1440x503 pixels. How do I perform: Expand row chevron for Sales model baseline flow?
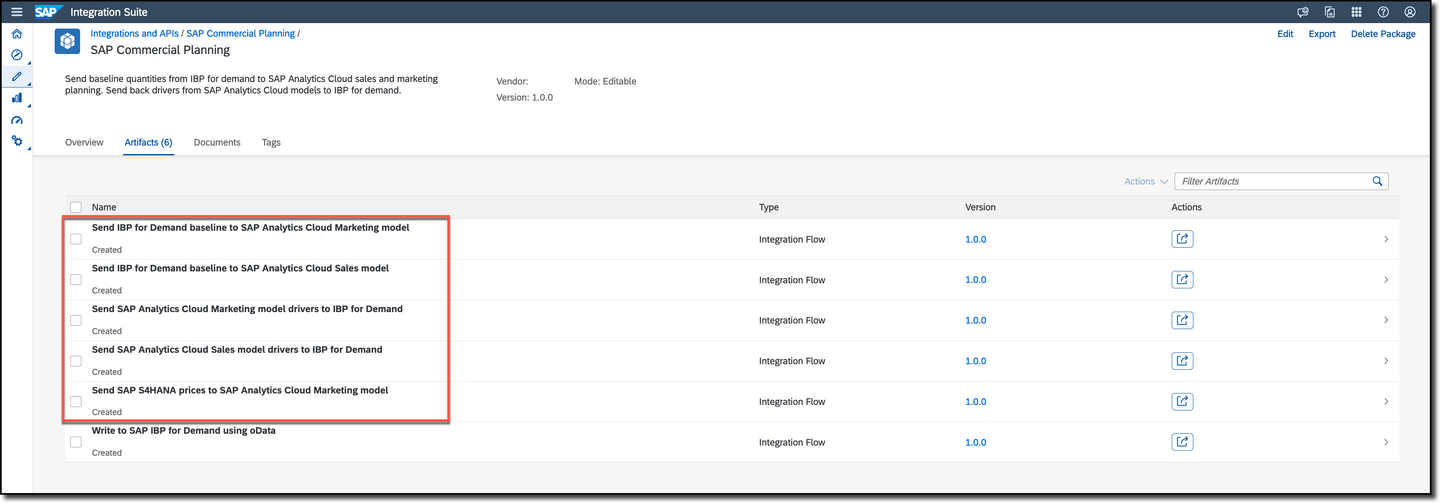tap(1386, 280)
